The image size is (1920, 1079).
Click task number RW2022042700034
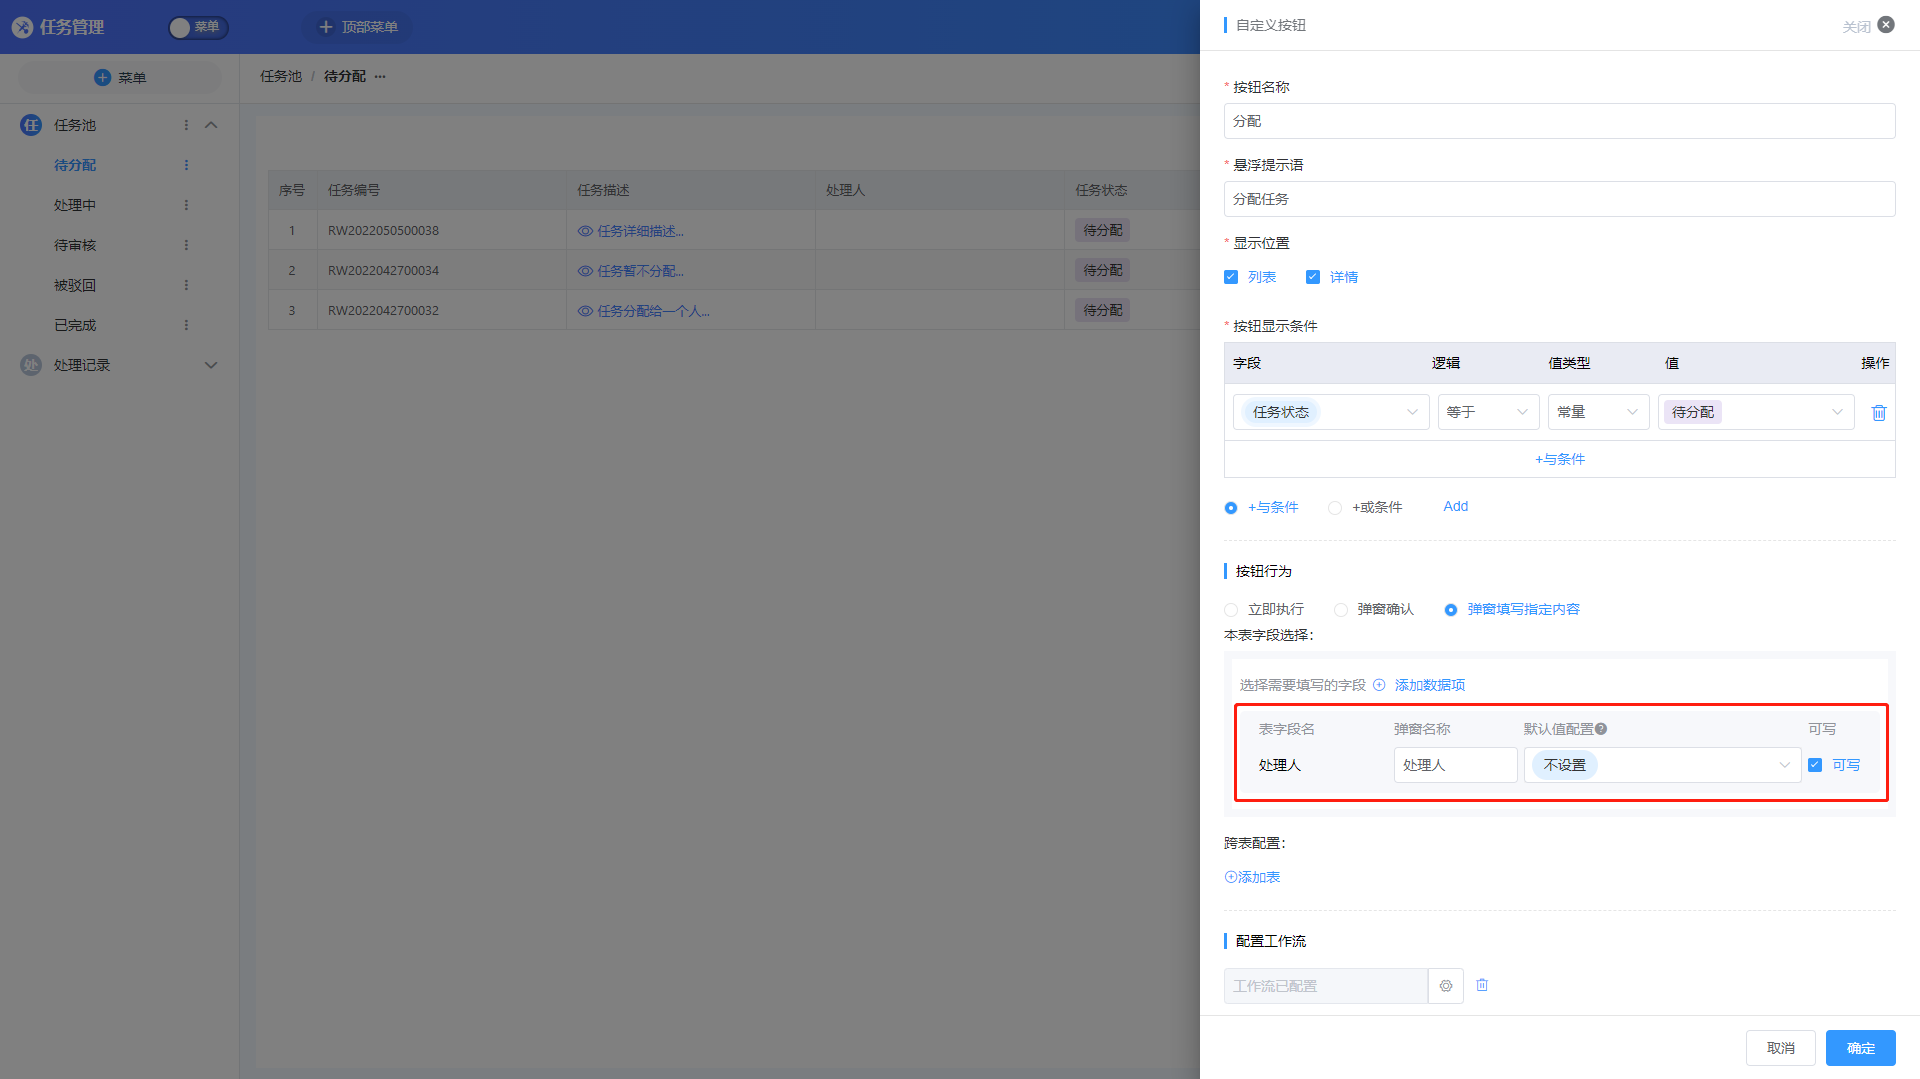(x=383, y=271)
